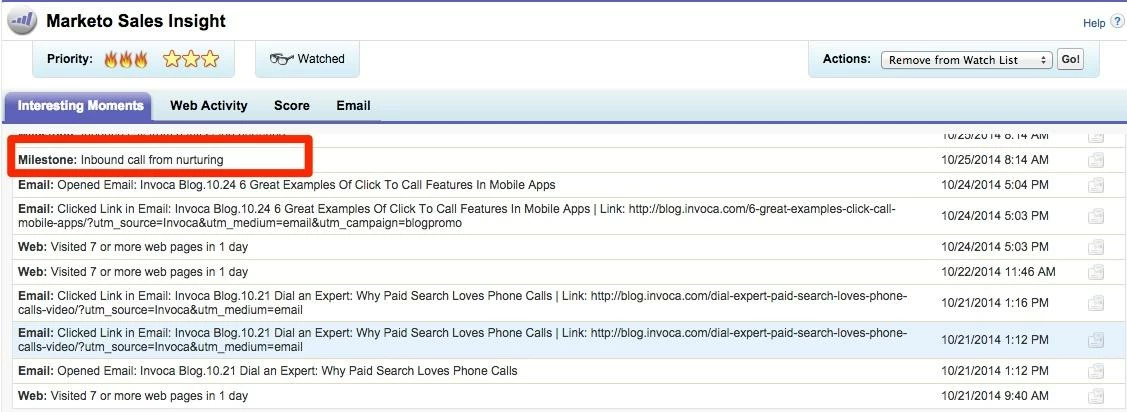Click the icon on the Milestone Inbound call row

[x=1095, y=160]
